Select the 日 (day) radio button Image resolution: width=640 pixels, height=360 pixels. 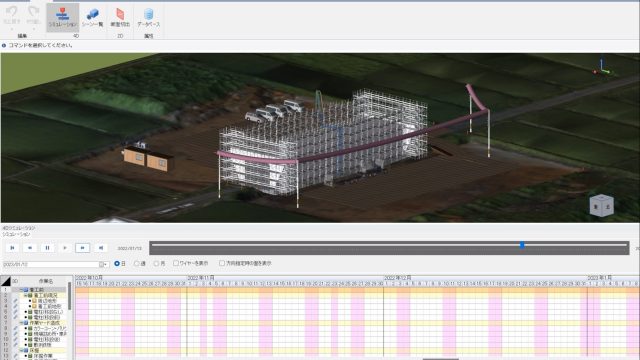point(117,264)
